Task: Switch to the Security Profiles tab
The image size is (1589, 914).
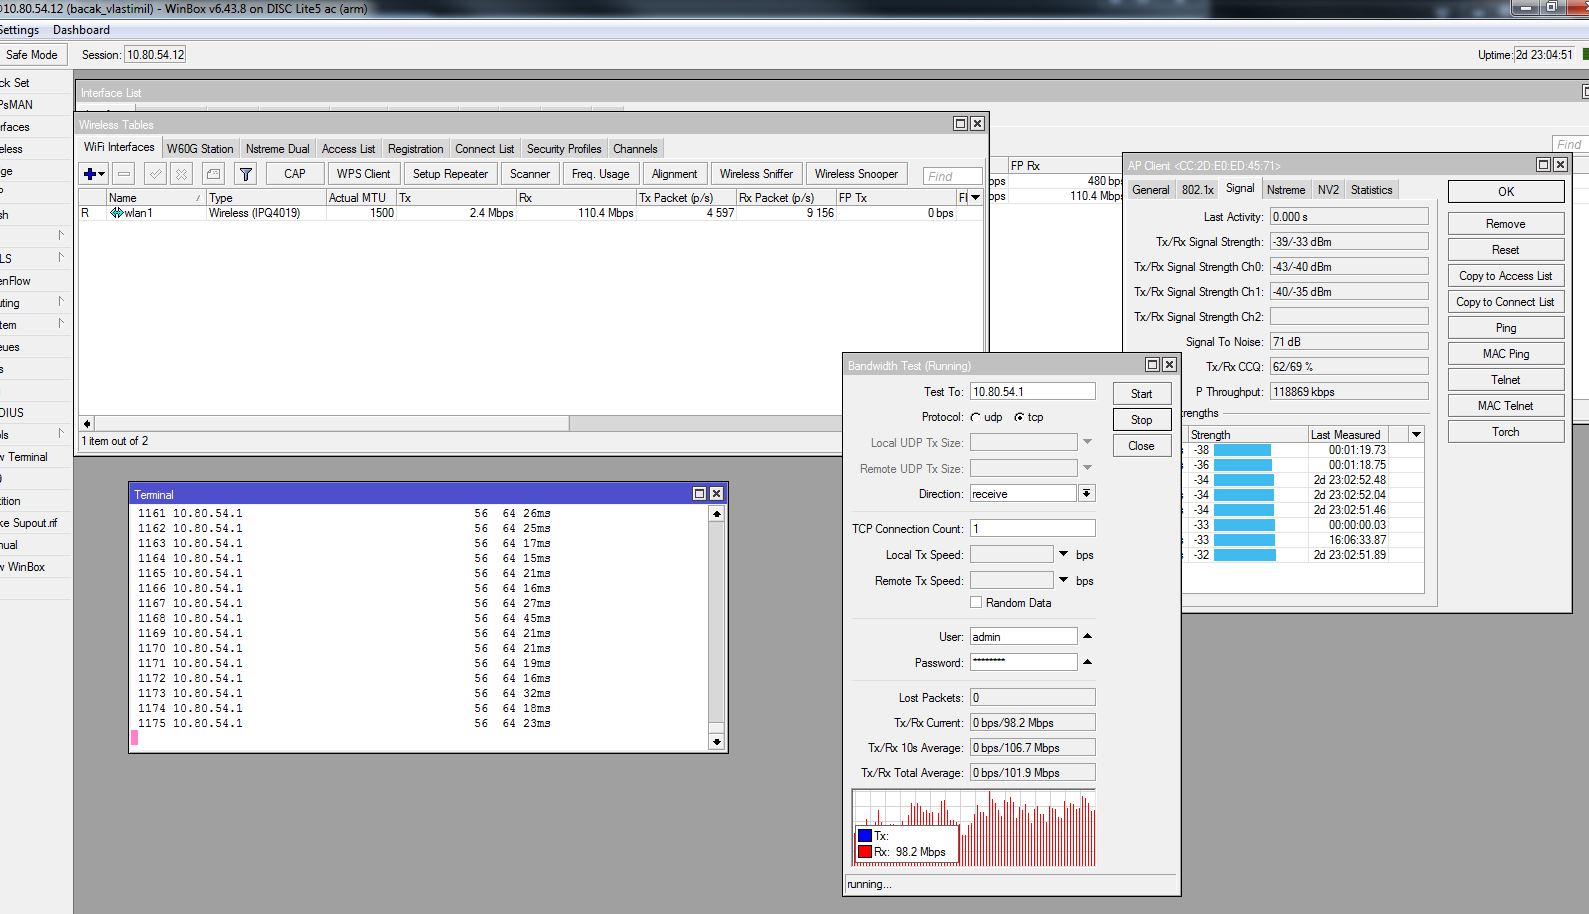Action: 564,148
